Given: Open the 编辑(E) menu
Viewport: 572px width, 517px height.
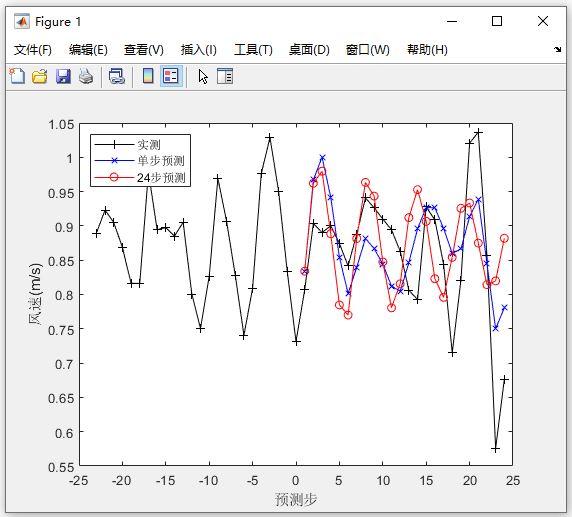Looking at the screenshot, I should pyautogui.click(x=88, y=50).
